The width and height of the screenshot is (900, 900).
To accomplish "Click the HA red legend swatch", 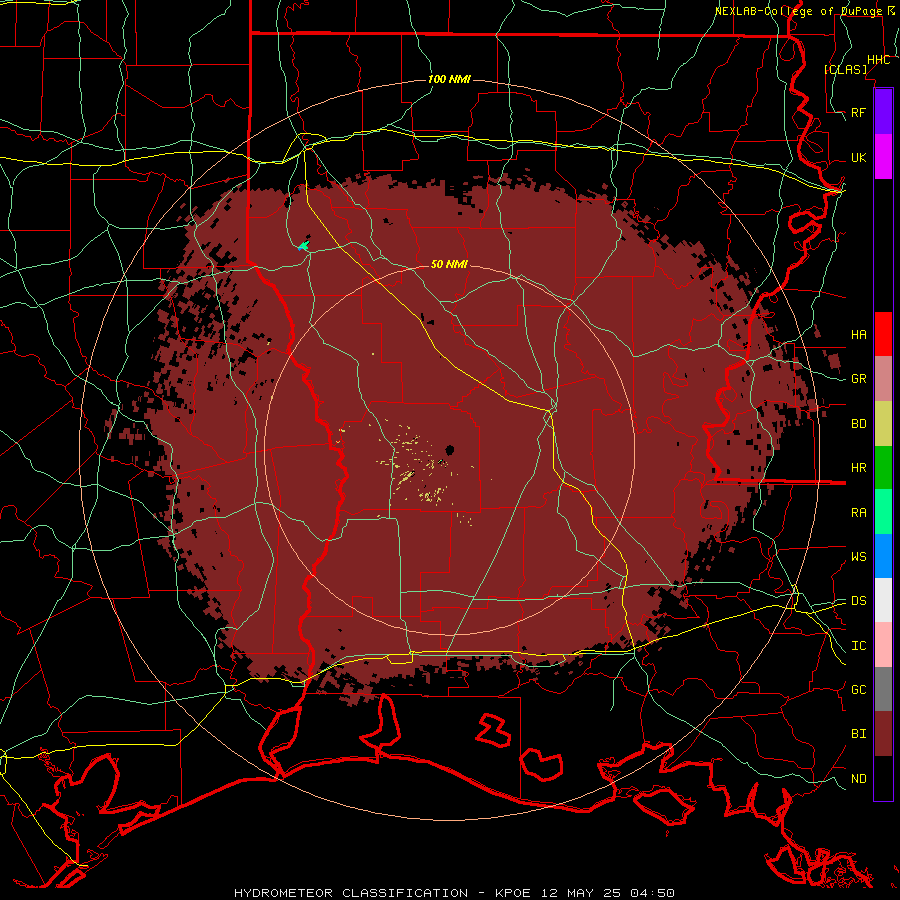I will click(x=883, y=334).
